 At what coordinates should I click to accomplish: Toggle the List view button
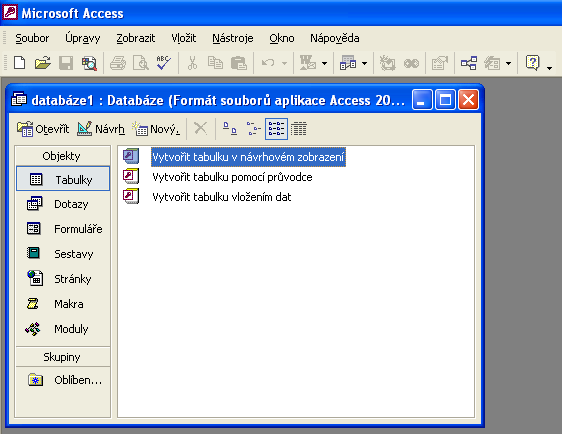(x=276, y=129)
